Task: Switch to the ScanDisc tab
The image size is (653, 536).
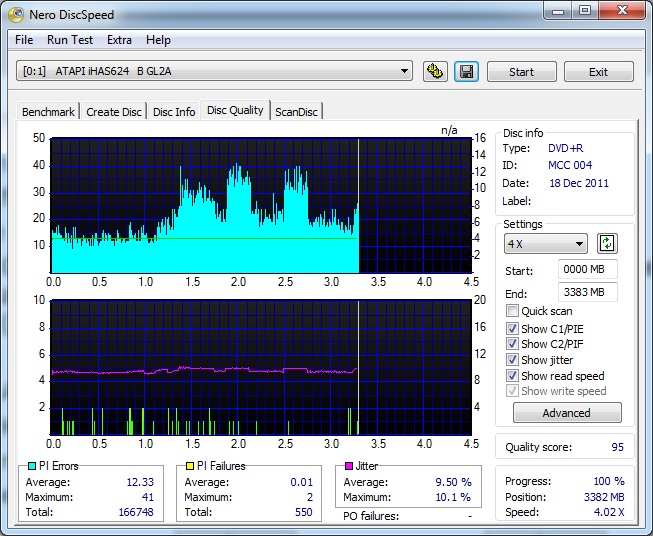Action: (x=296, y=112)
